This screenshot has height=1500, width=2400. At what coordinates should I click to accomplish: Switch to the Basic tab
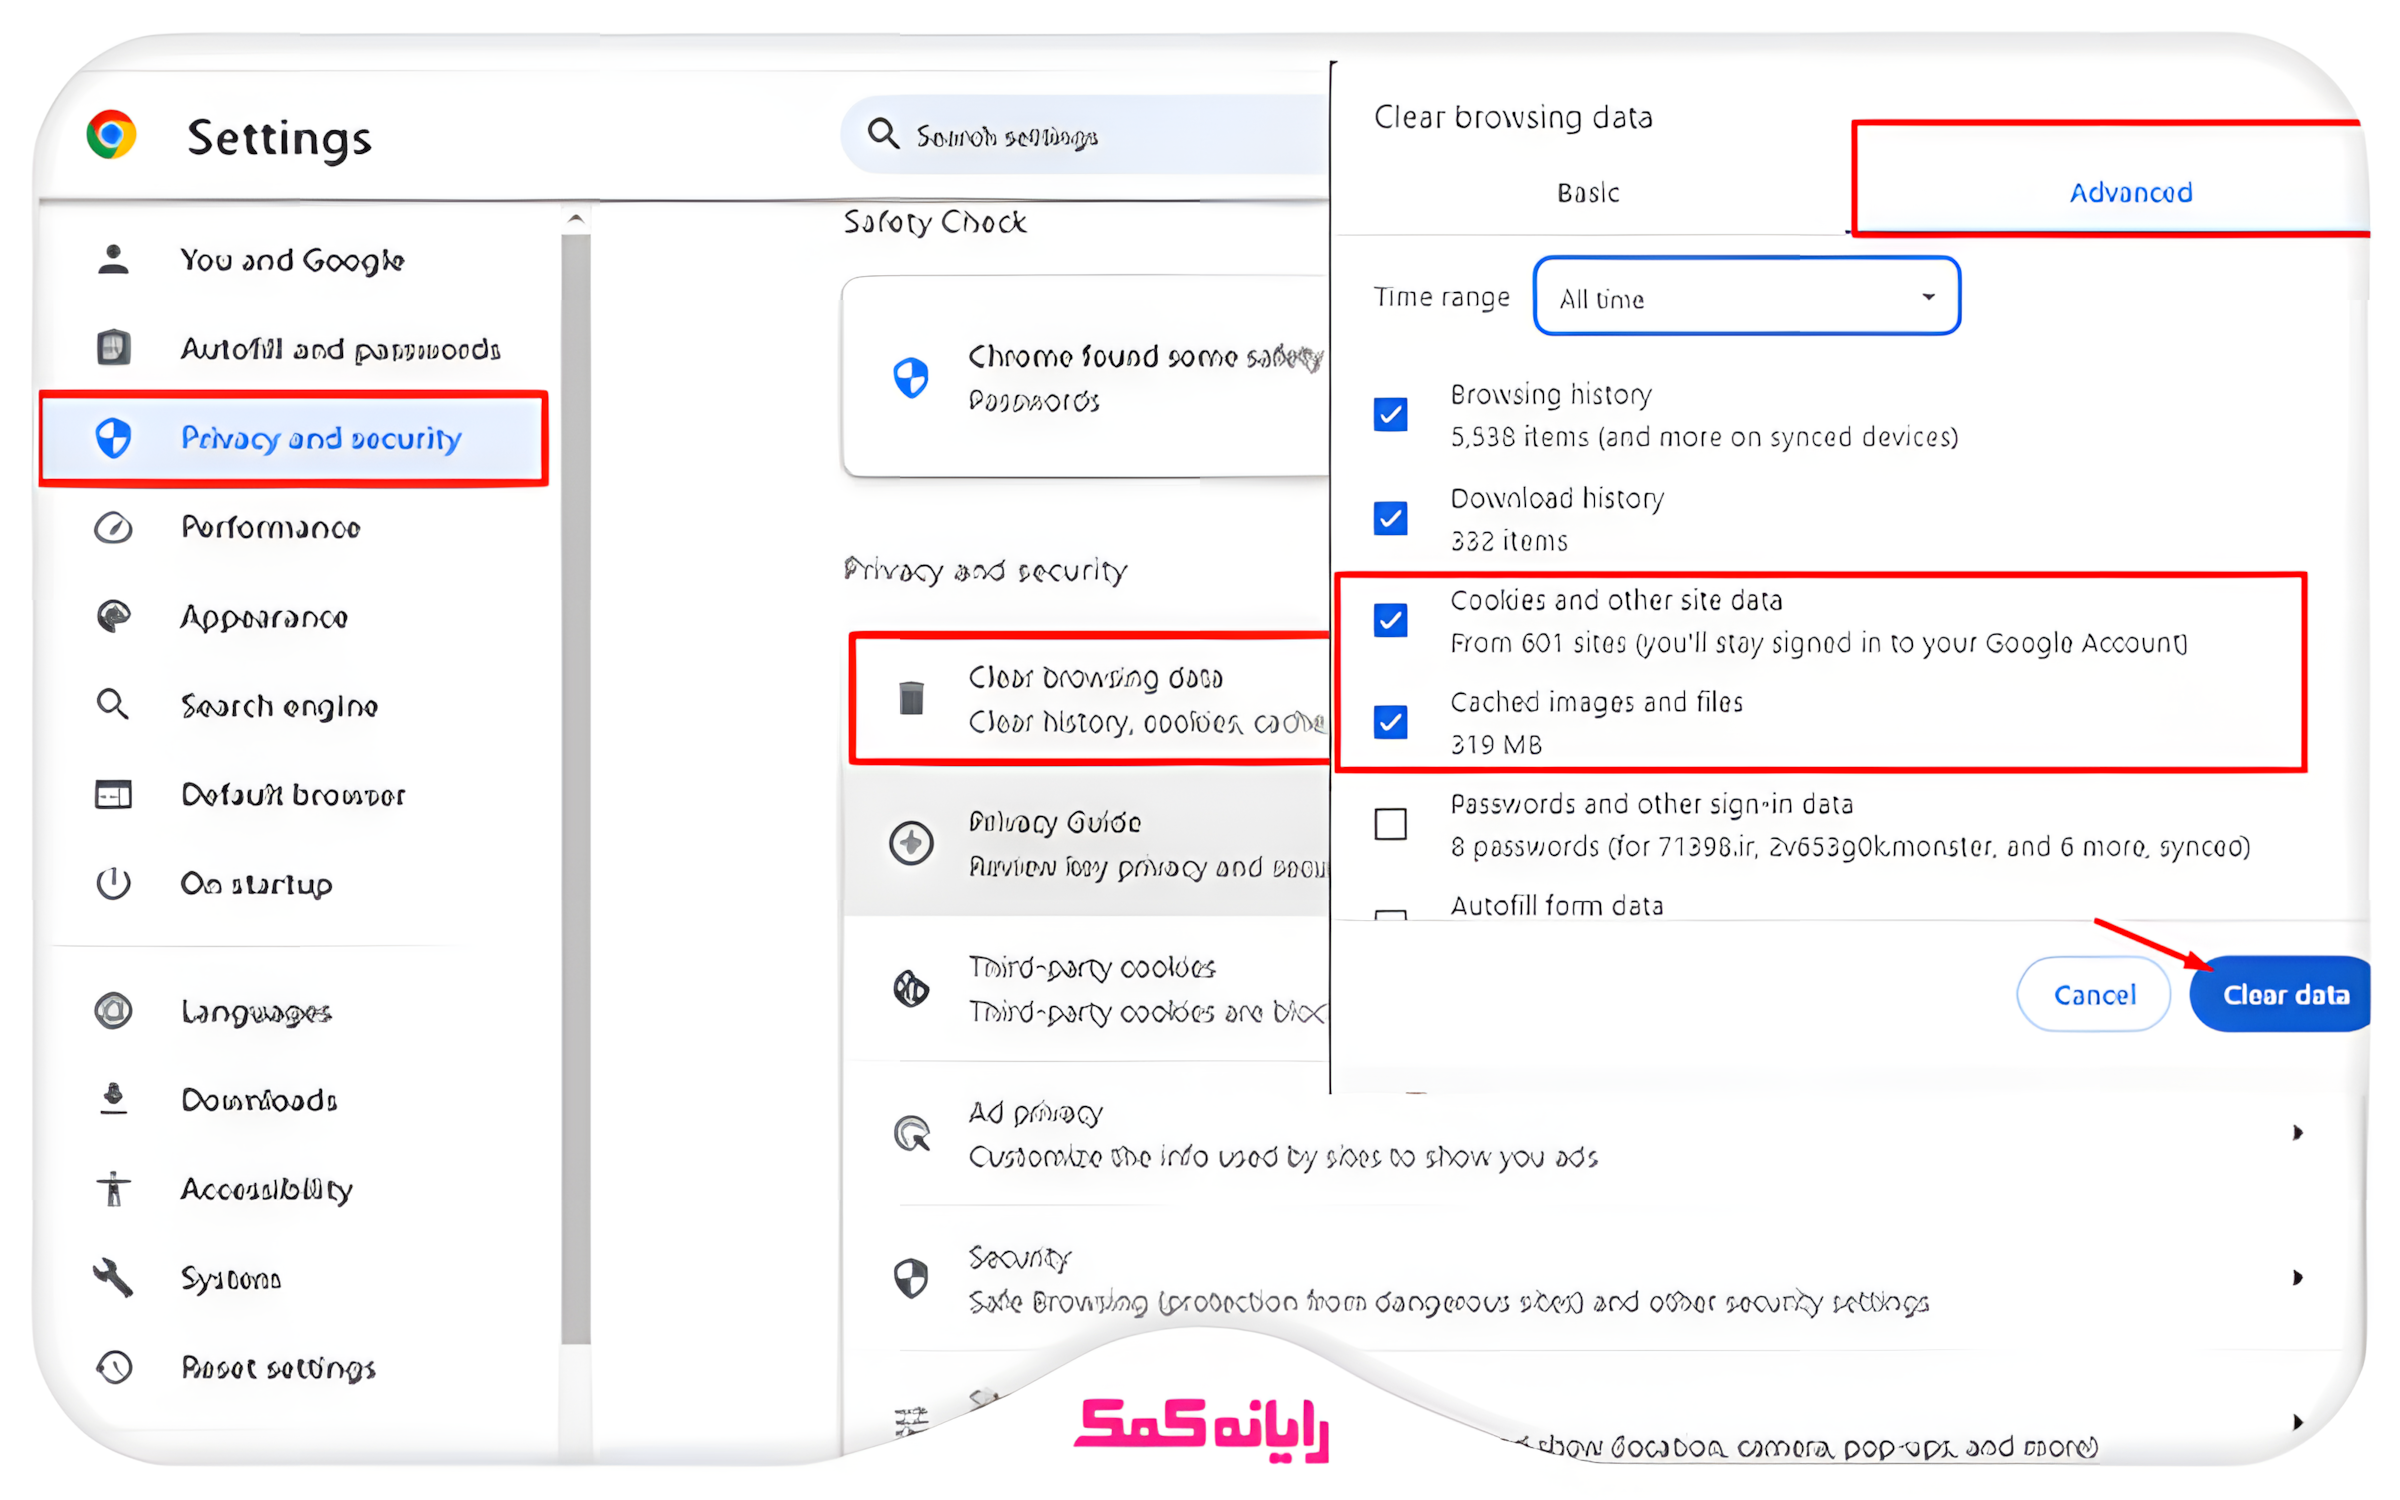[1587, 192]
